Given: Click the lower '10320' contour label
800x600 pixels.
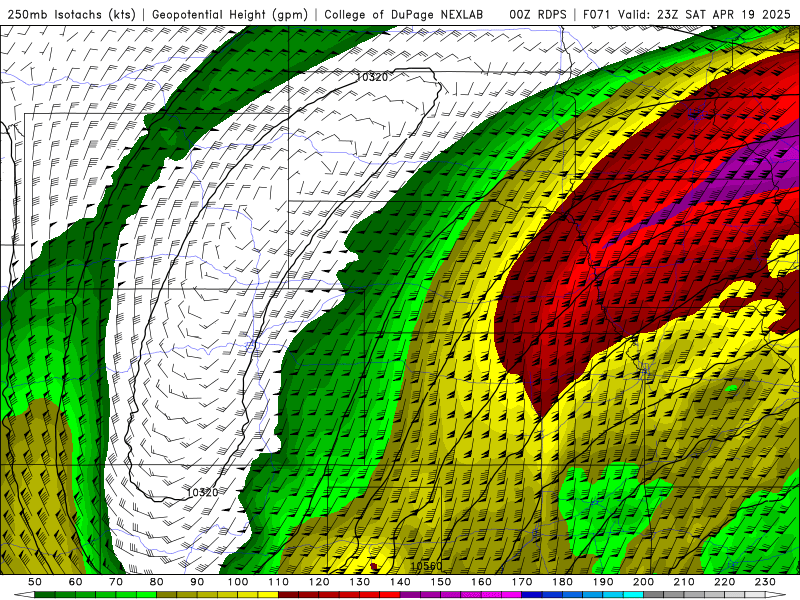Looking at the screenshot, I should pyautogui.click(x=203, y=492).
